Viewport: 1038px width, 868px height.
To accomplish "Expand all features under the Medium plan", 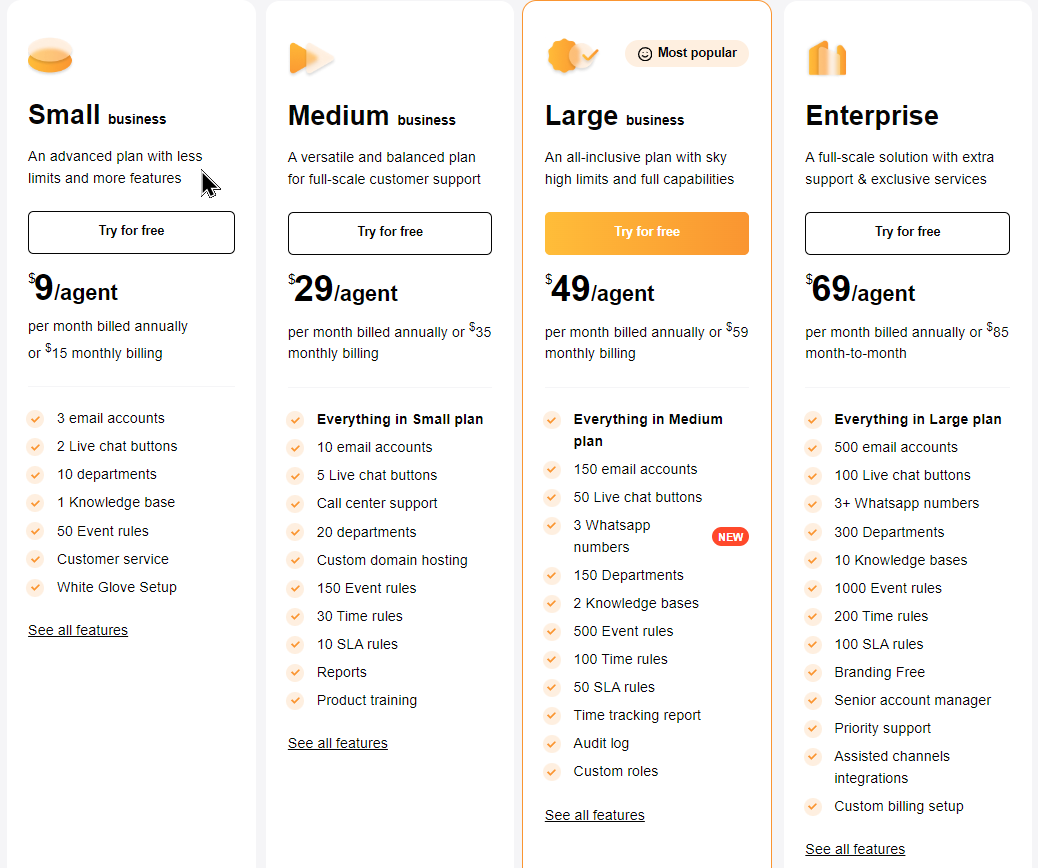I will point(337,743).
